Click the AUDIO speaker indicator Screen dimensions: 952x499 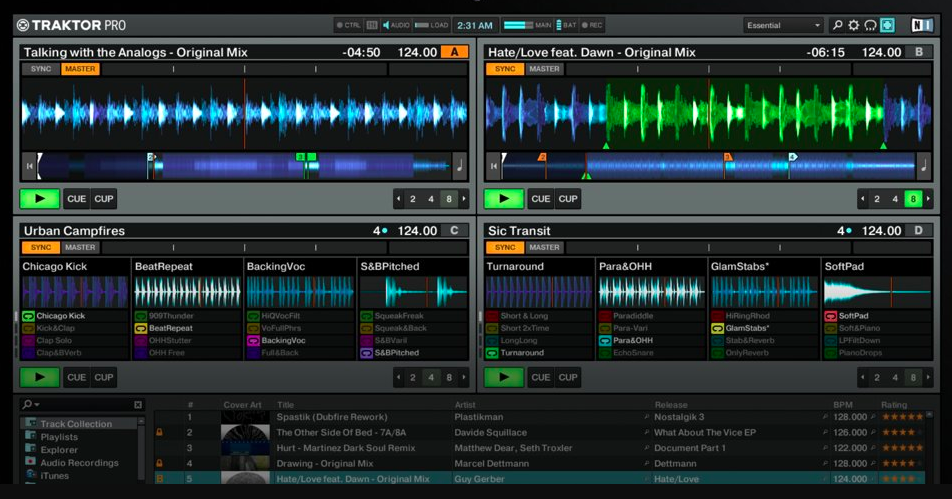click(396, 25)
